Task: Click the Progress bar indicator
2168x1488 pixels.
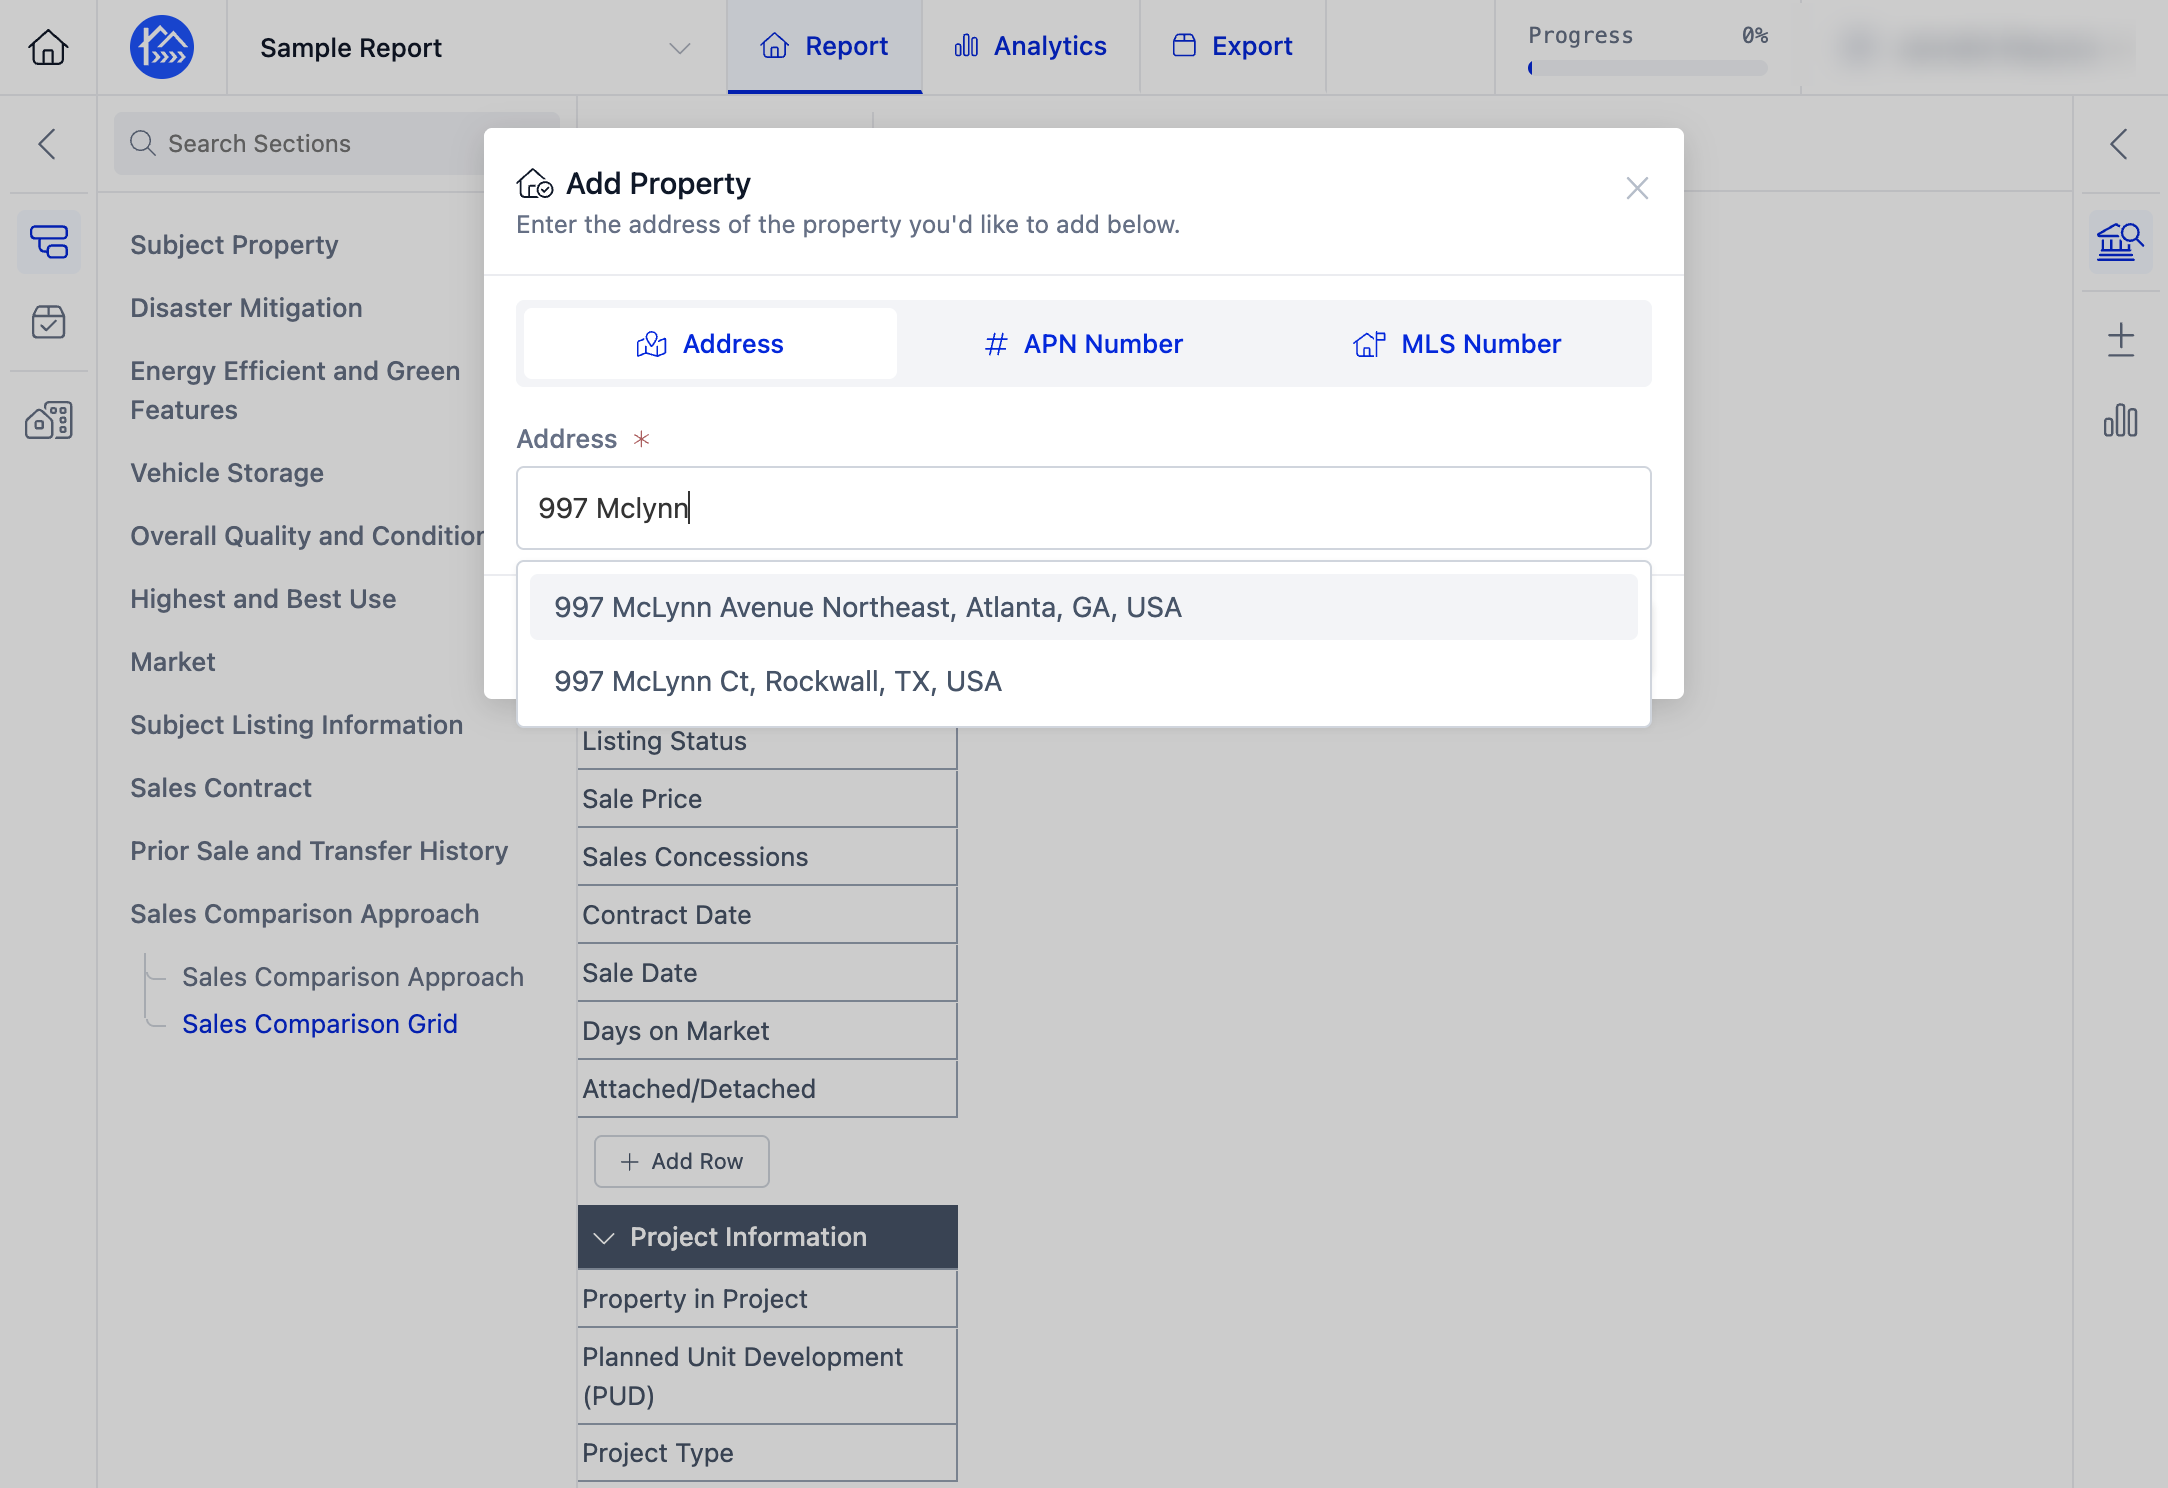Action: (x=1648, y=68)
